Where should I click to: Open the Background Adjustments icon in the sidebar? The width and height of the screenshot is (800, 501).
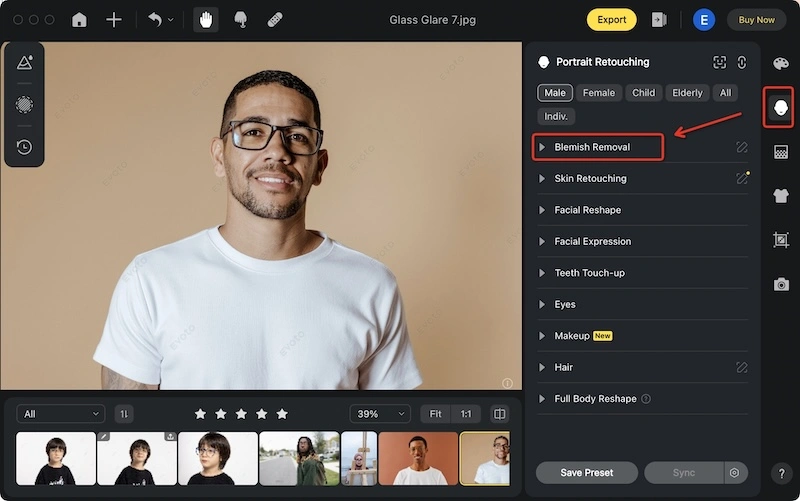pyautogui.click(x=781, y=152)
